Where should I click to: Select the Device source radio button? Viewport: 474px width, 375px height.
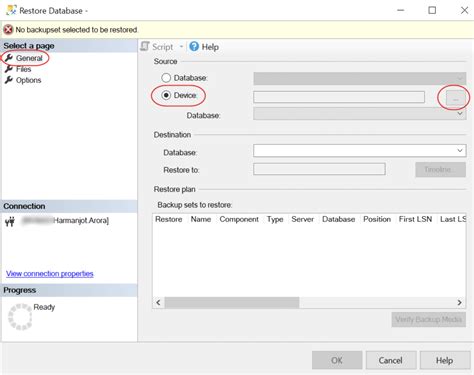(166, 95)
